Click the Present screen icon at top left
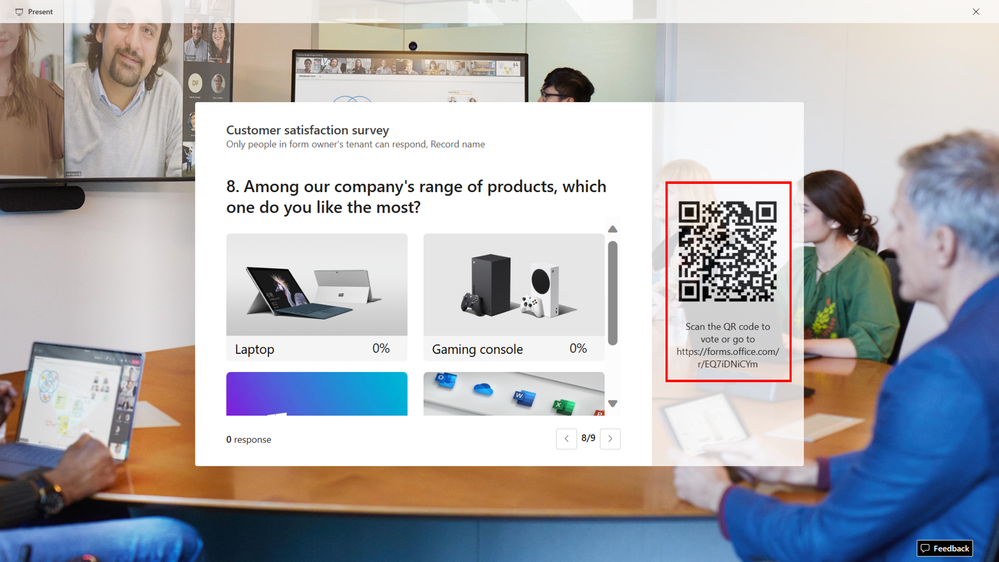The width and height of the screenshot is (999, 562). click(x=19, y=11)
